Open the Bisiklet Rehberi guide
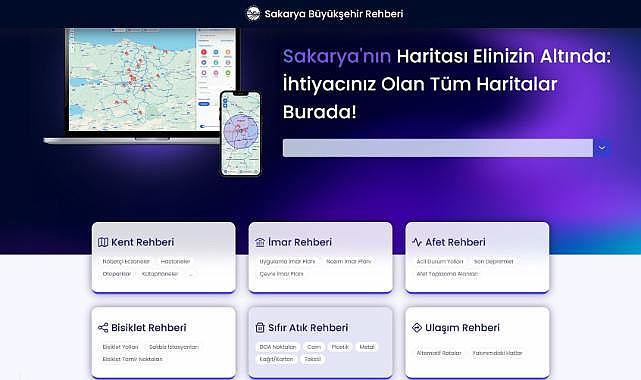 [164, 342]
